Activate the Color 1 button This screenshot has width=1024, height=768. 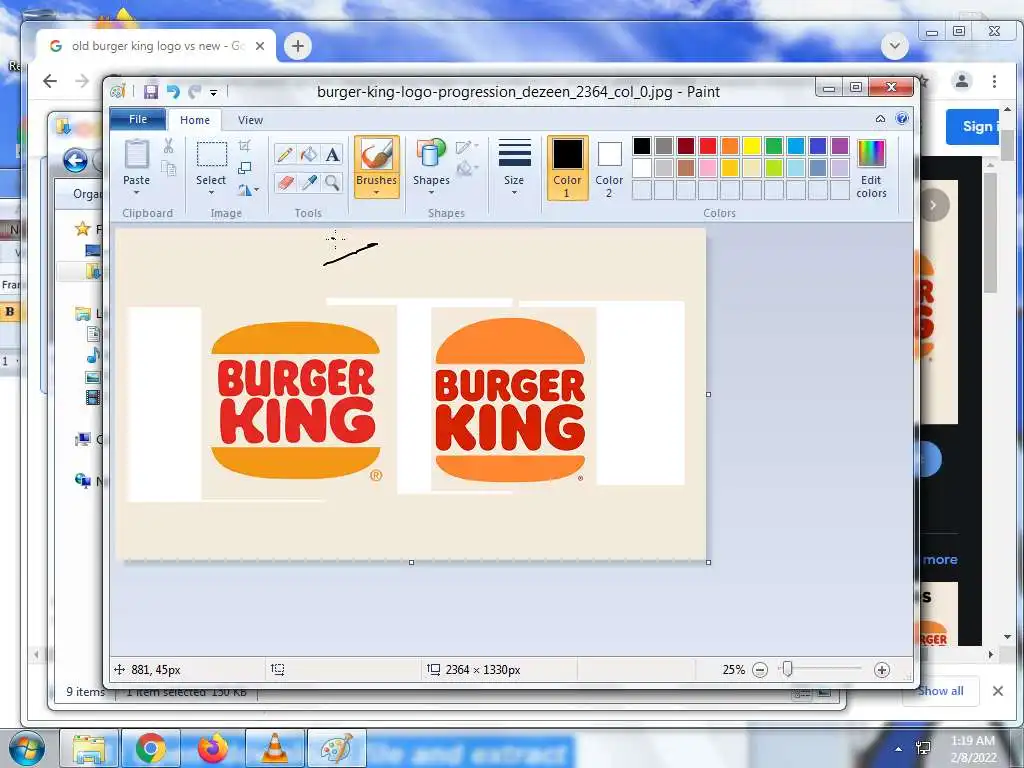[568, 168]
